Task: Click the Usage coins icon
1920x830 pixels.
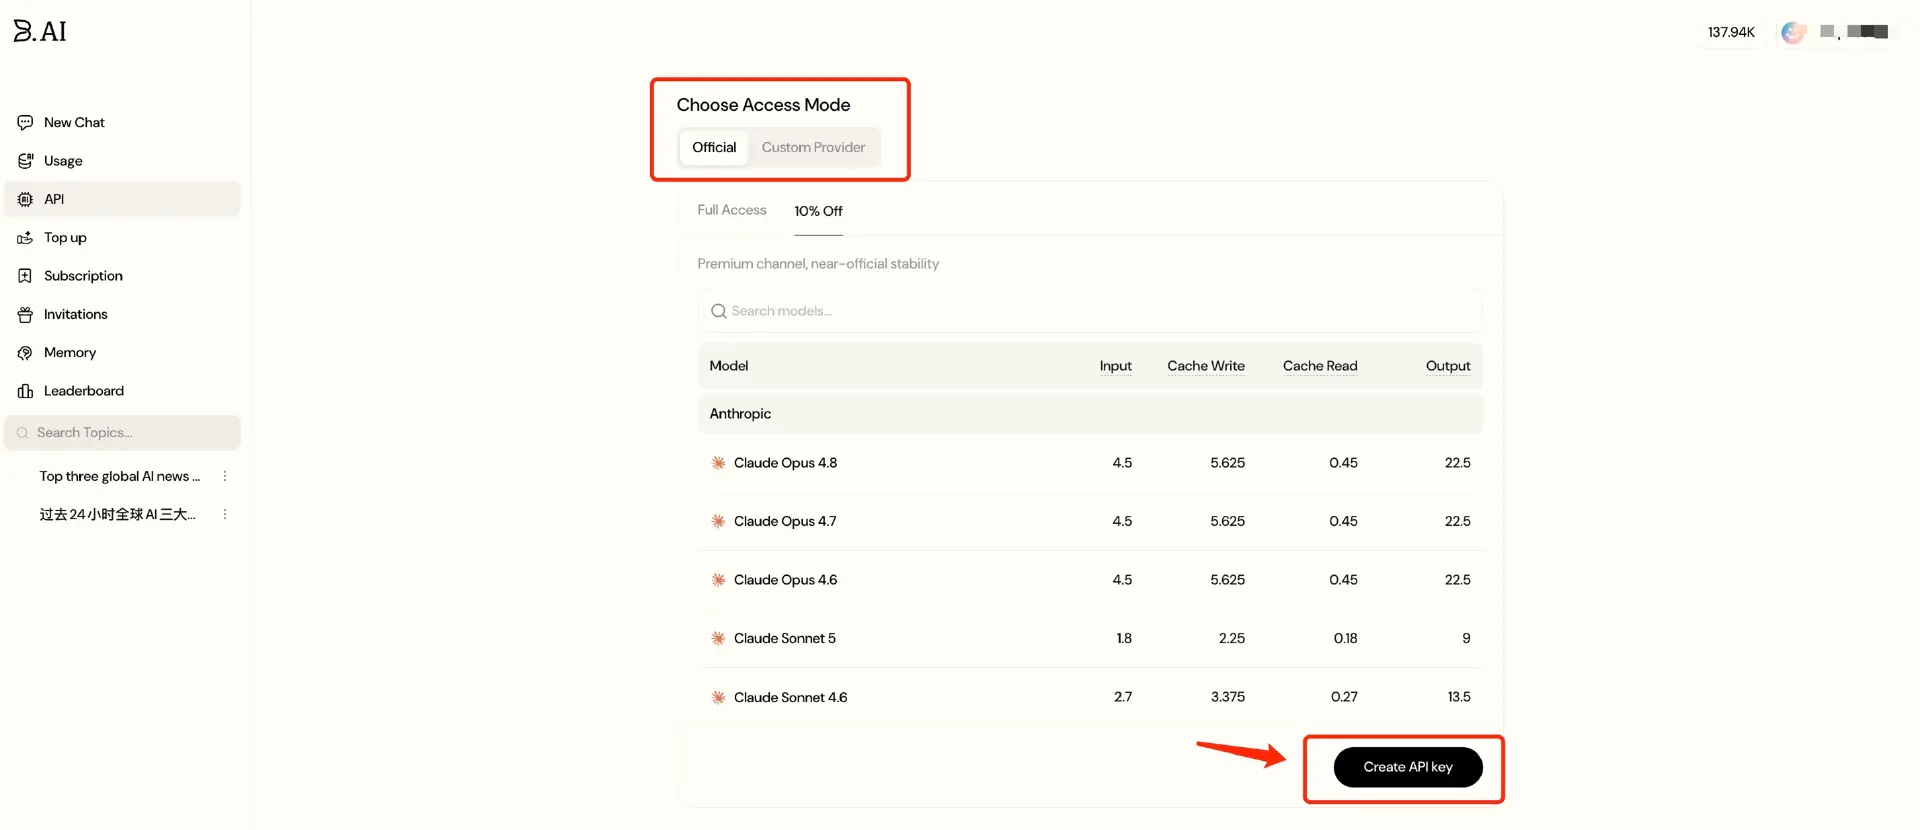Action: click(25, 161)
